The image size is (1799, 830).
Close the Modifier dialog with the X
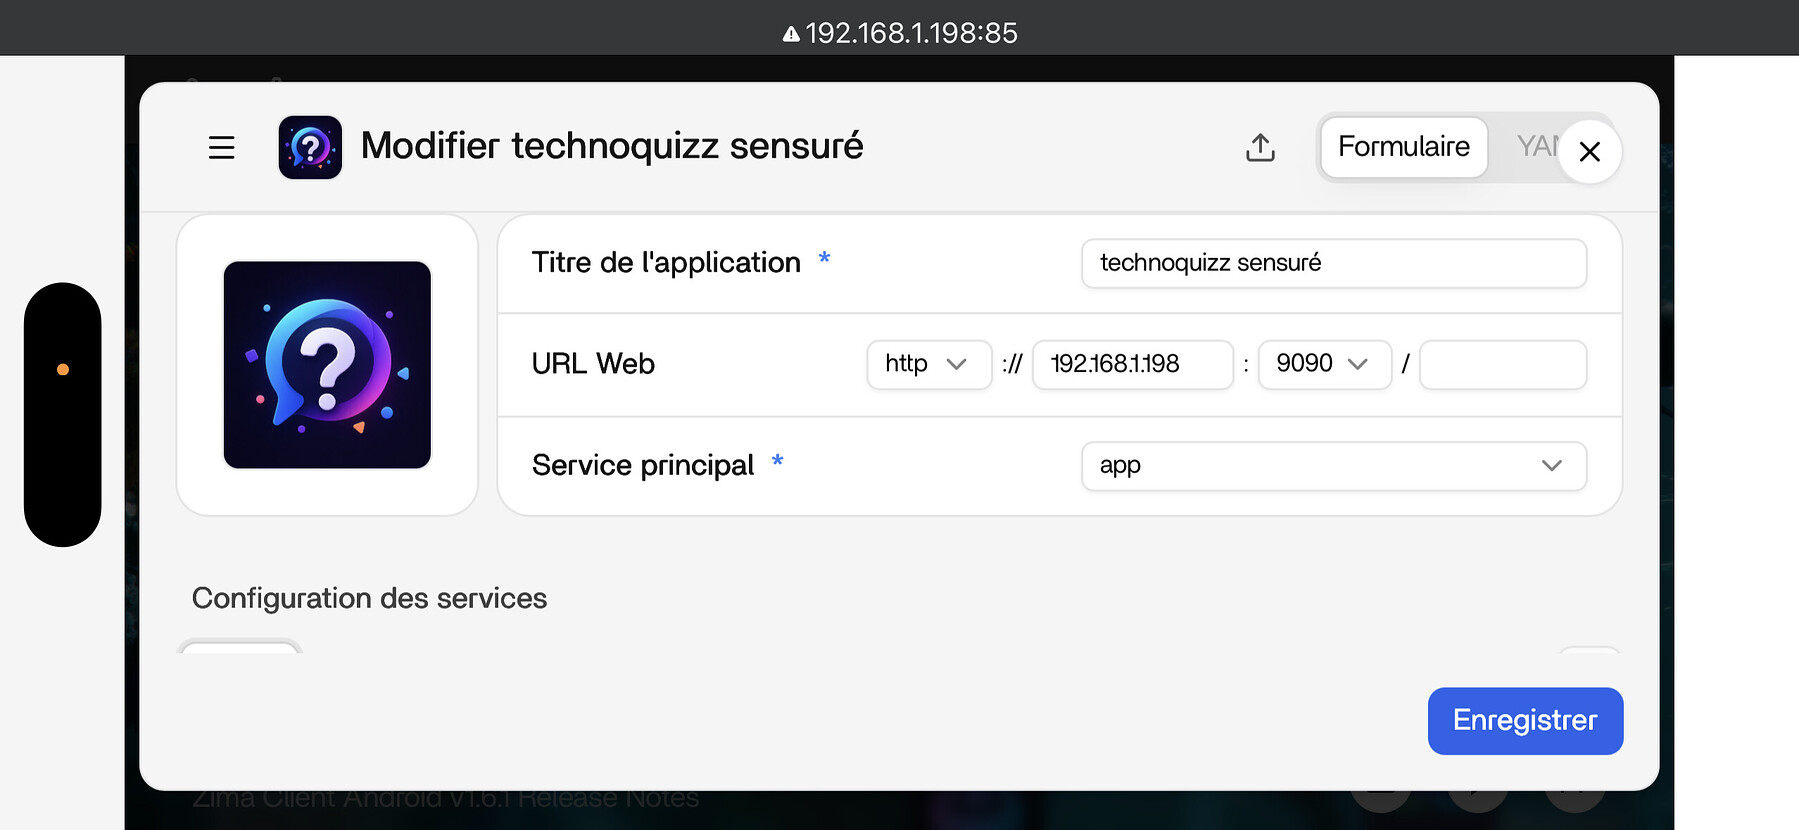(x=1589, y=151)
